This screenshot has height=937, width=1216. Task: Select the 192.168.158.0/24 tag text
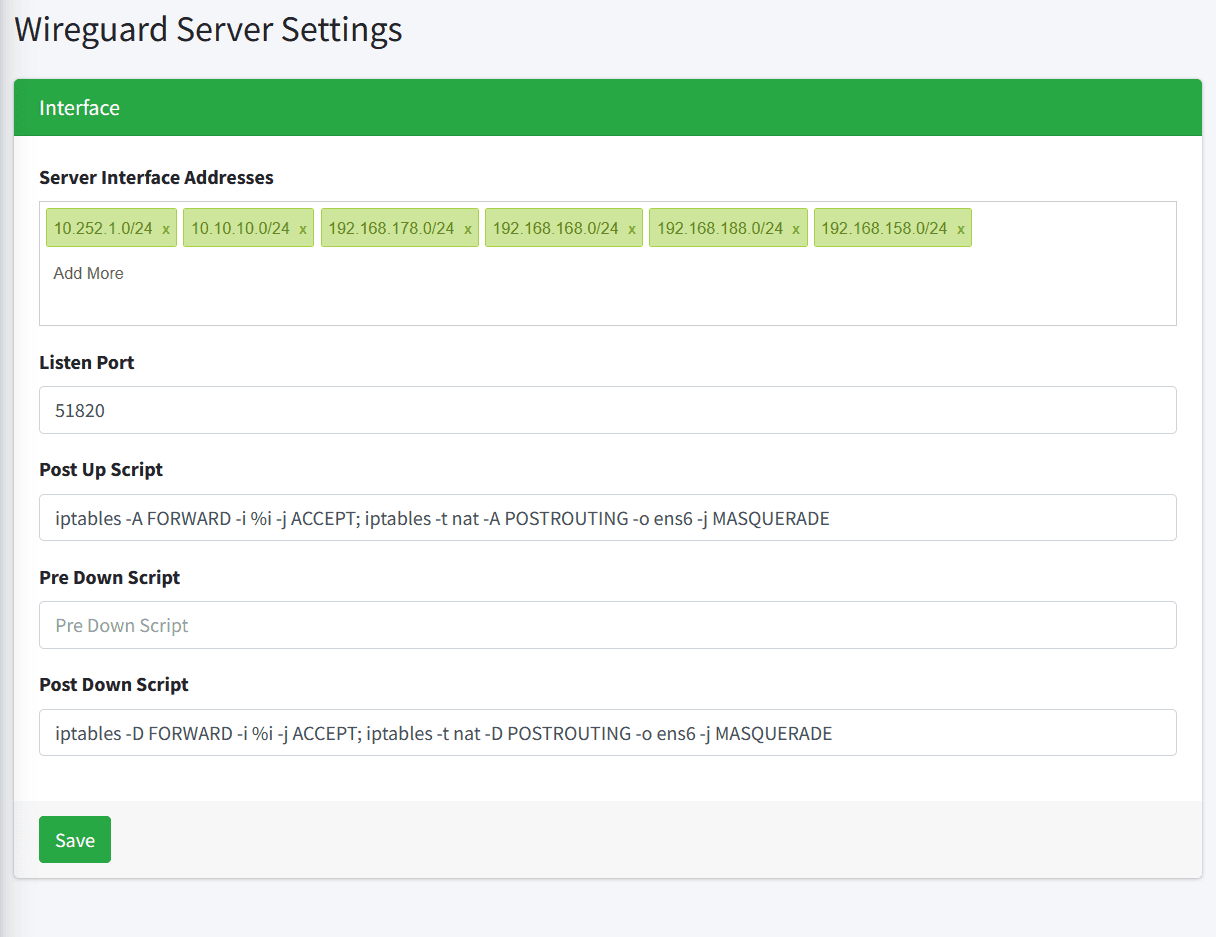(x=884, y=228)
